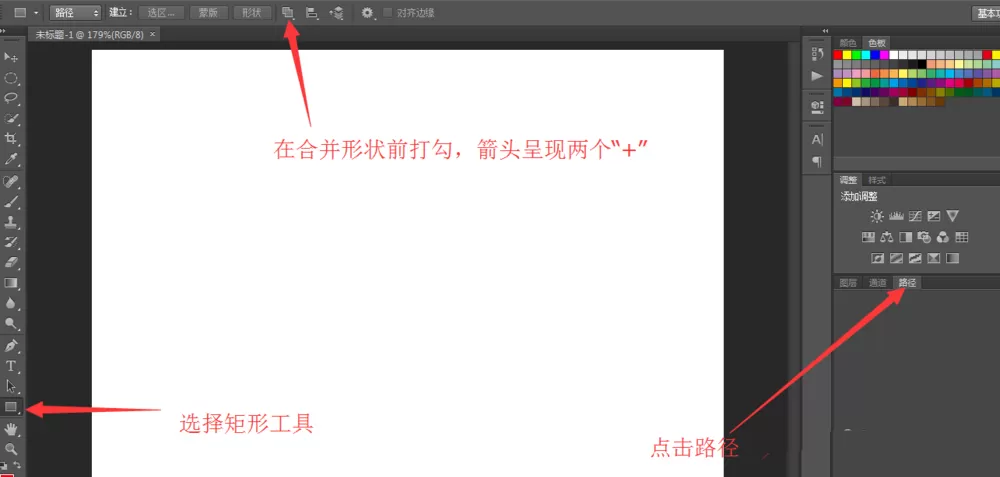Open the Paragraph panel icon
Screen dimensions: 1000x477
point(817,161)
